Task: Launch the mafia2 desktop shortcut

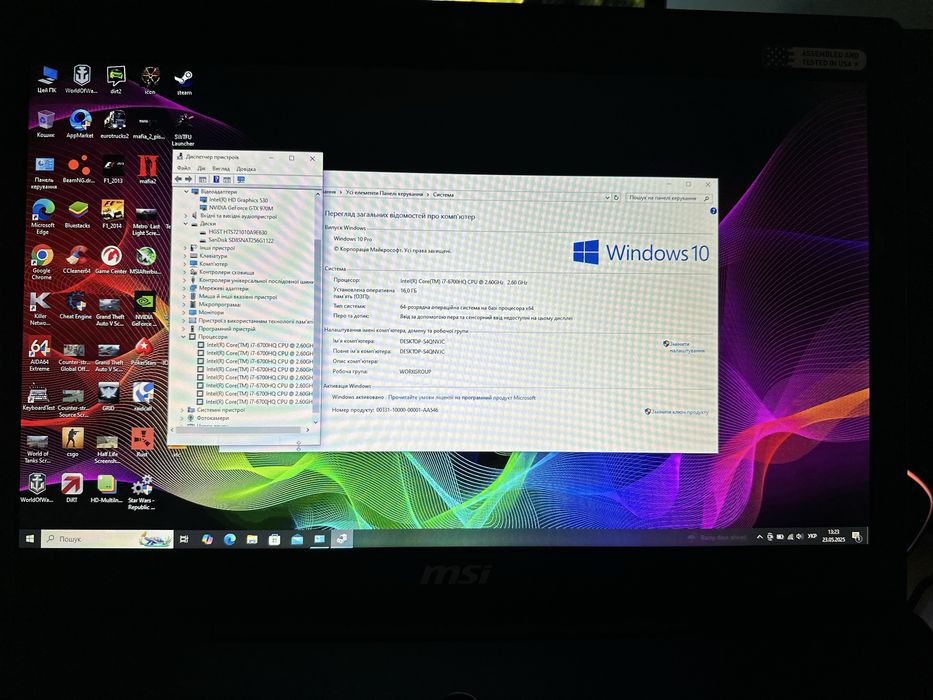Action: 148,169
